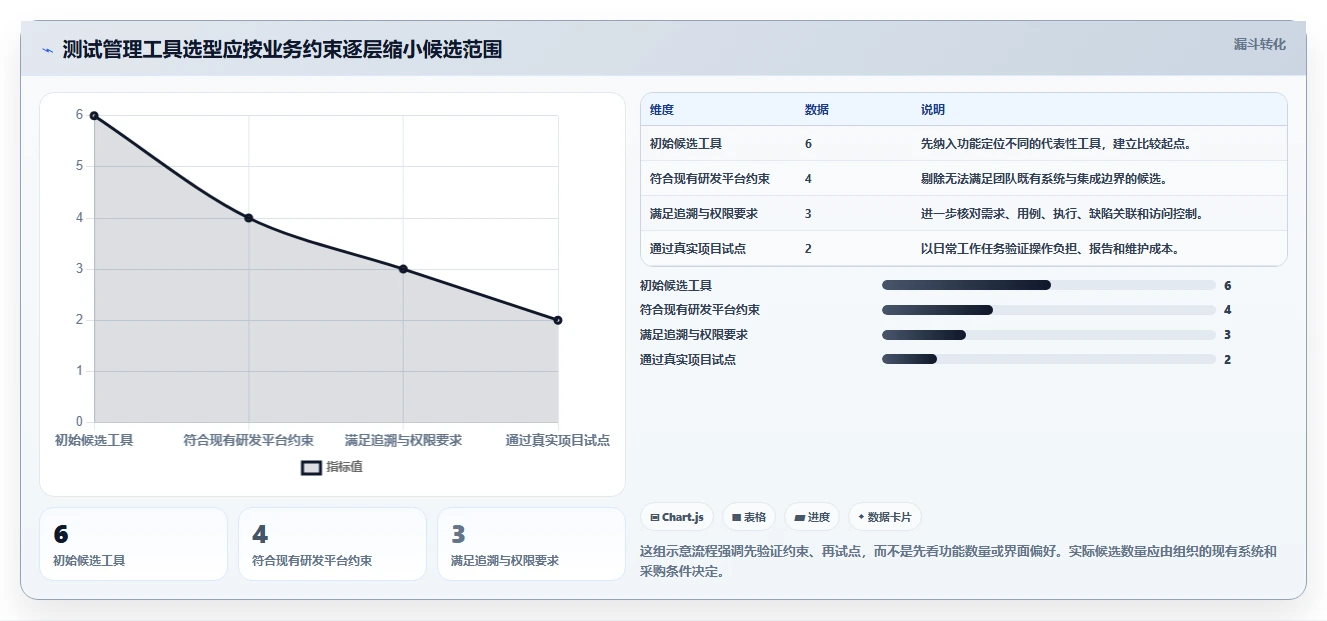Click the table value 2 for 通过真实项目试点
1327x621 pixels.
pyautogui.click(x=808, y=249)
